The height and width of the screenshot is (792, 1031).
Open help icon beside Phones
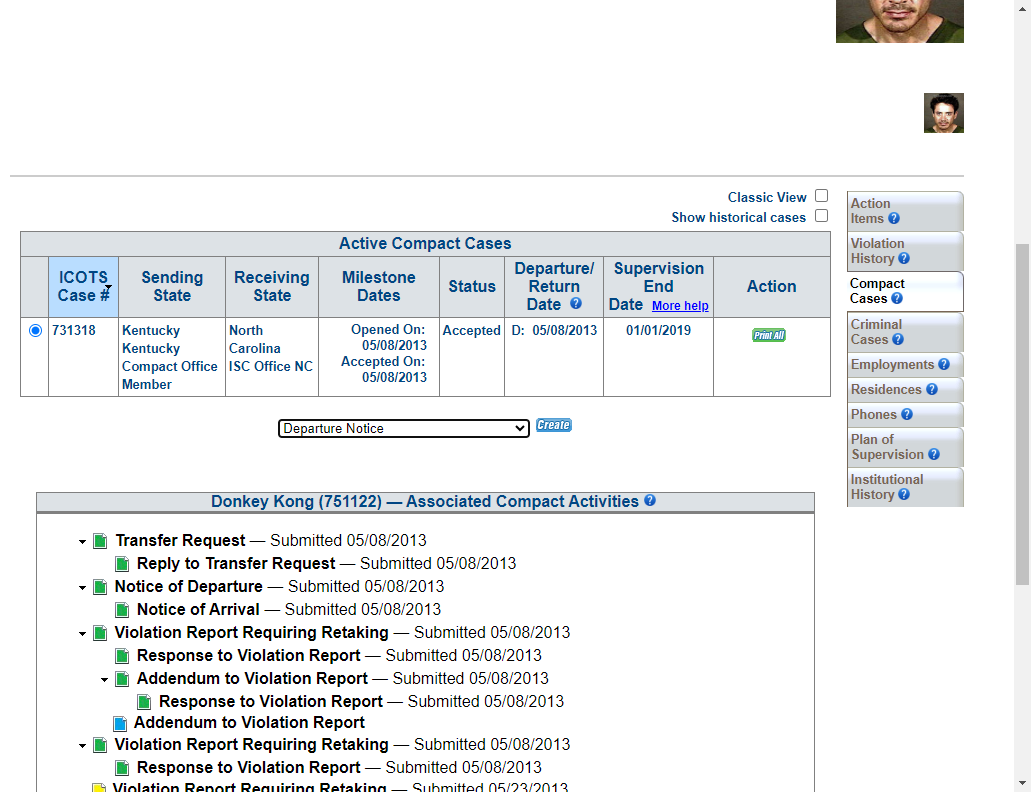[x=907, y=414]
